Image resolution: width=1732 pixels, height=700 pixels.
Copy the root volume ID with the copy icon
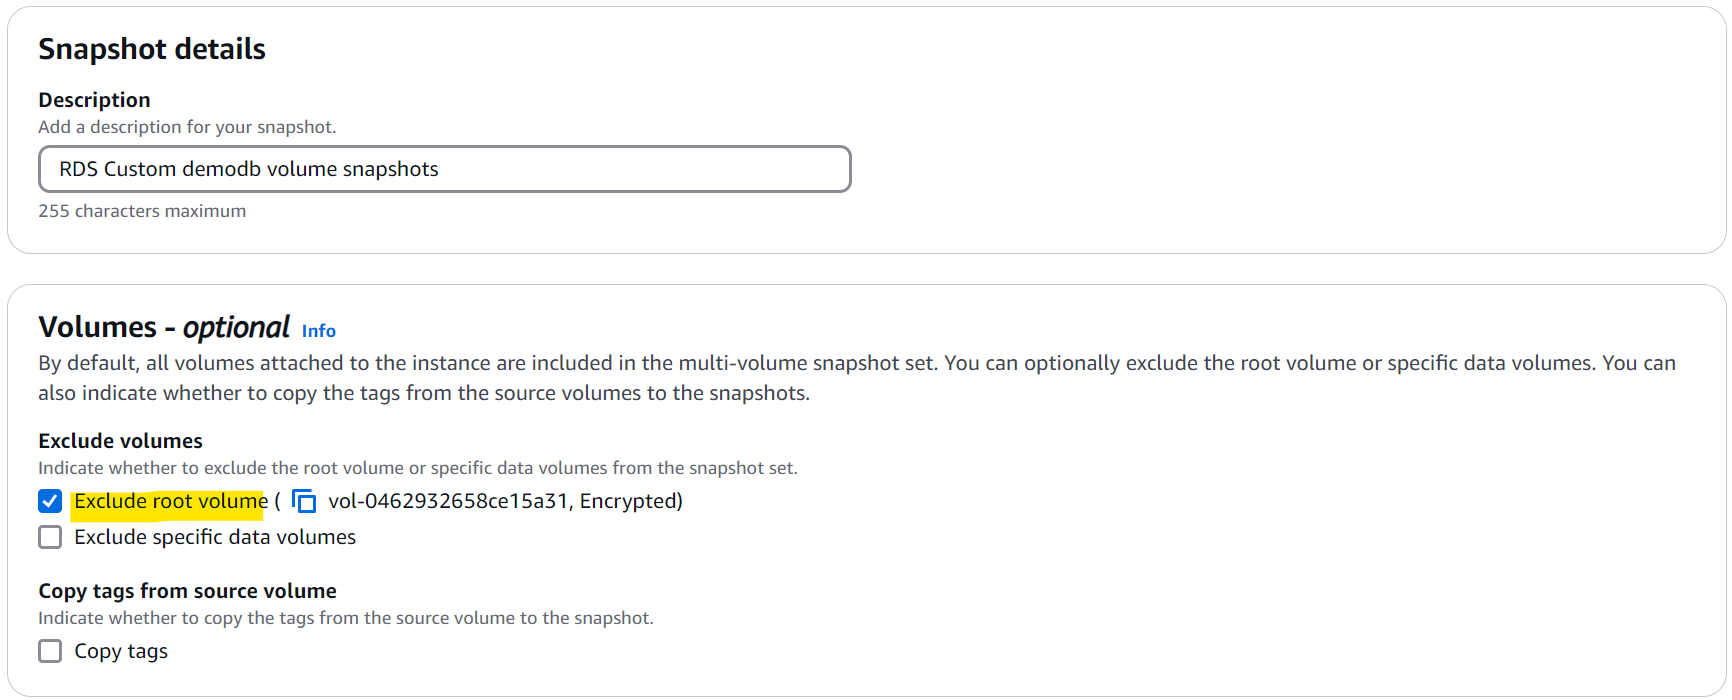(304, 501)
